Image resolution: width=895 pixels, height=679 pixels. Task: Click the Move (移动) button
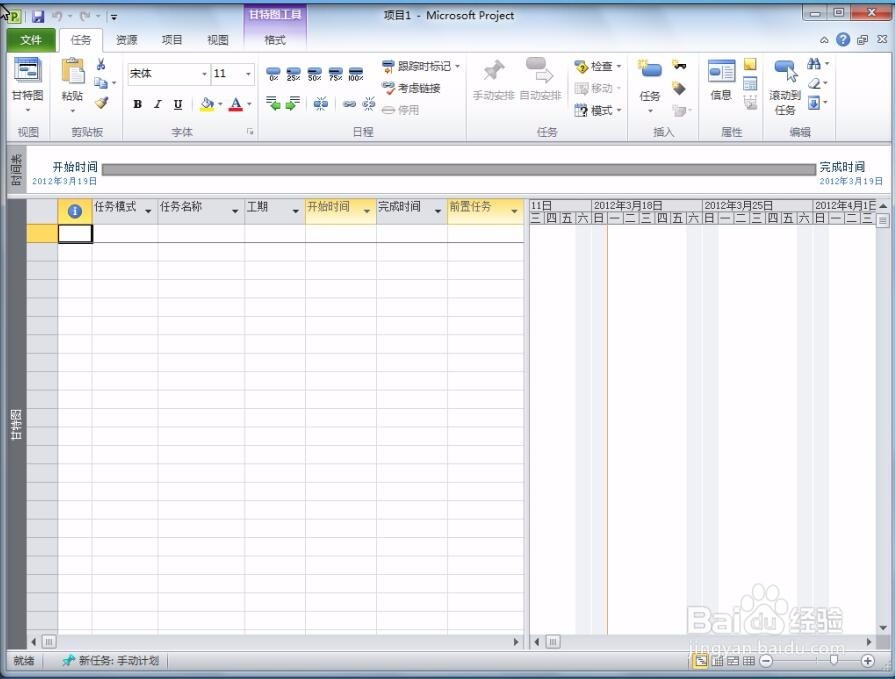597,88
